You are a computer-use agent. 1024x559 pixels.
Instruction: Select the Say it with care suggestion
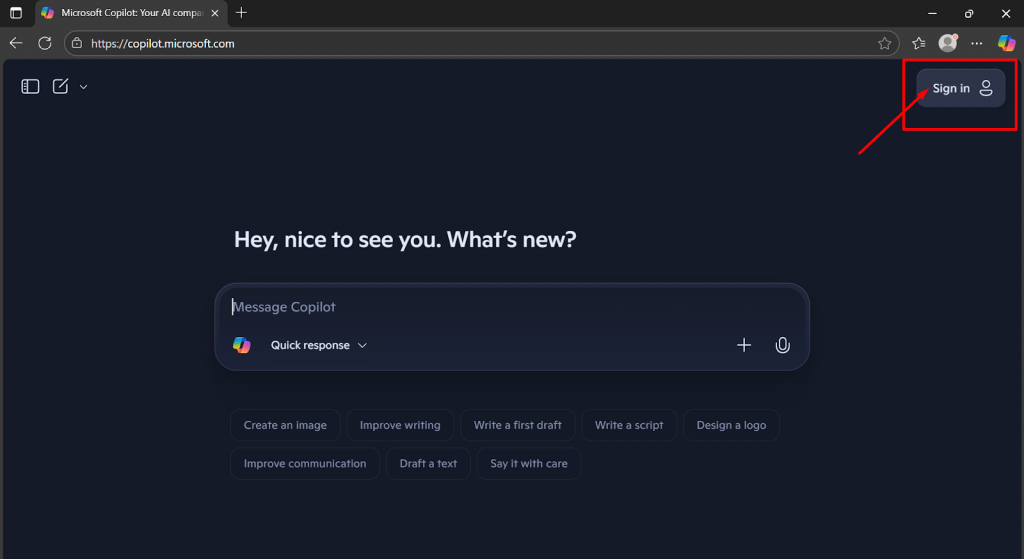(x=529, y=464)
